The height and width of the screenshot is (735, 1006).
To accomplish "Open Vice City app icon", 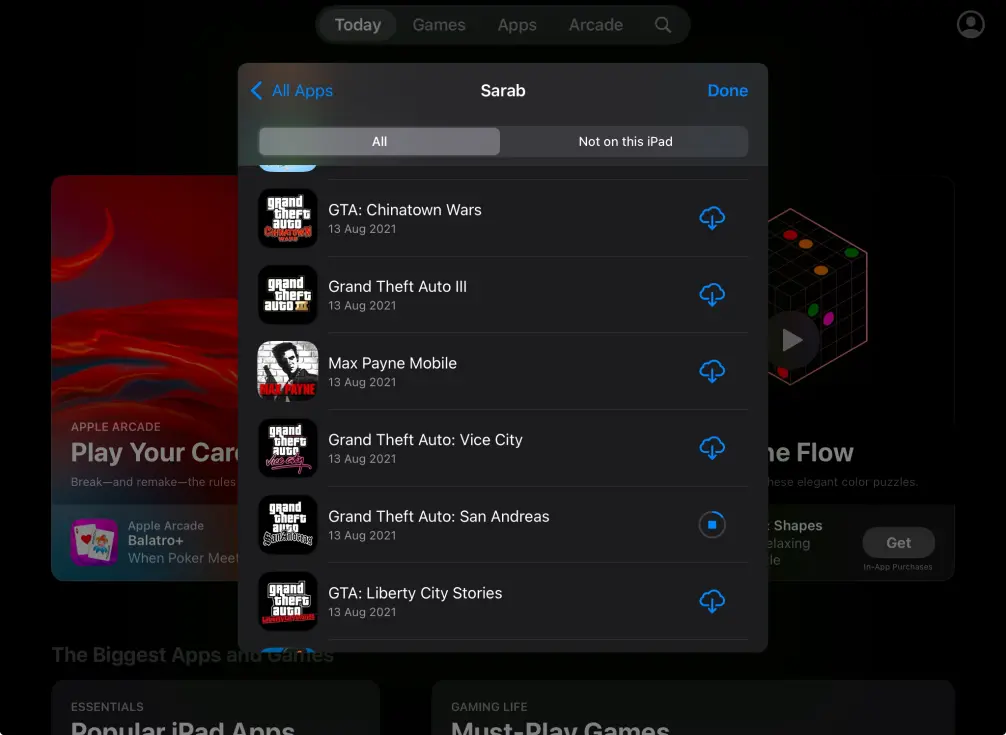I will tap(287, 448).
